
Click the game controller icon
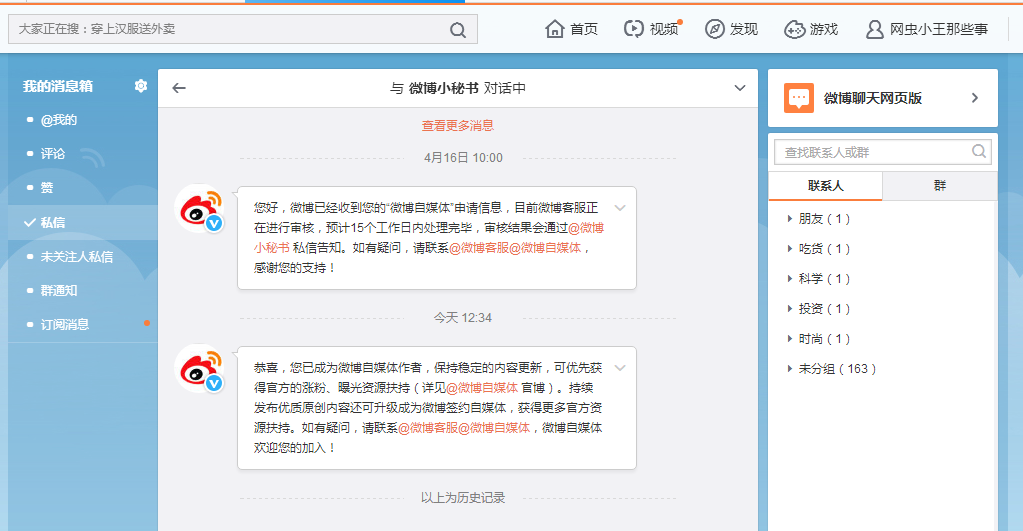tap(794, 29)
